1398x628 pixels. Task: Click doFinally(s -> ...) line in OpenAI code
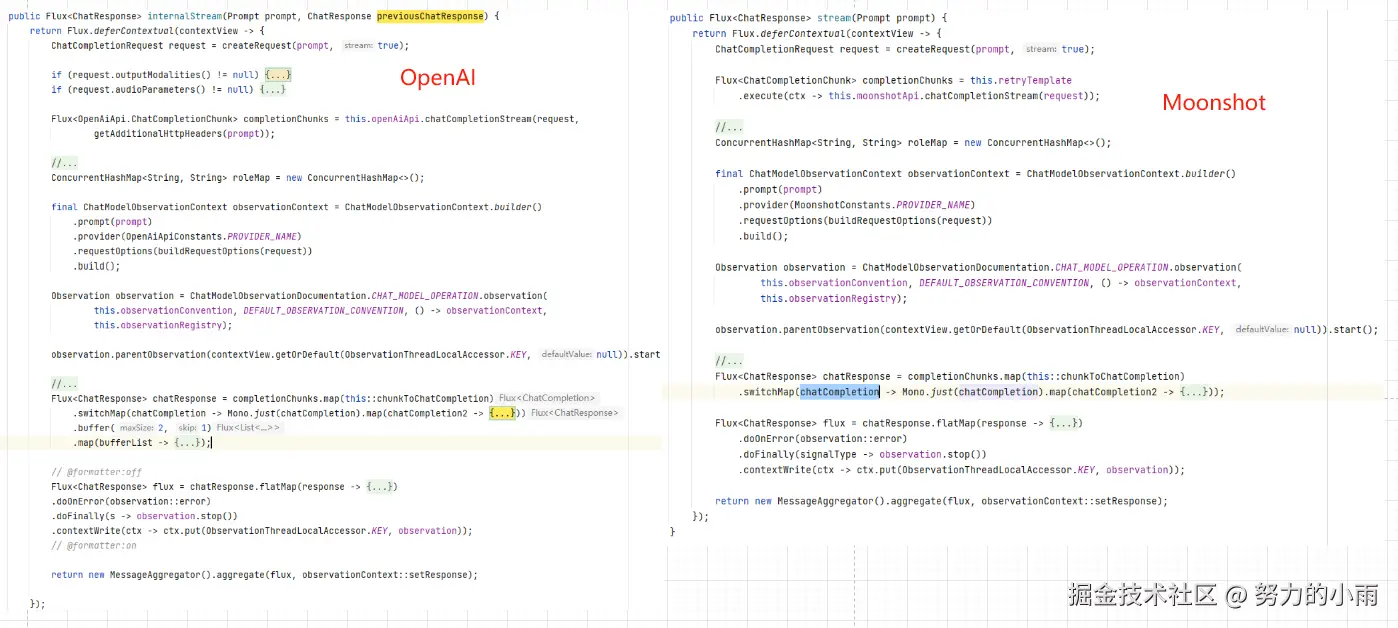coord(145,516)
